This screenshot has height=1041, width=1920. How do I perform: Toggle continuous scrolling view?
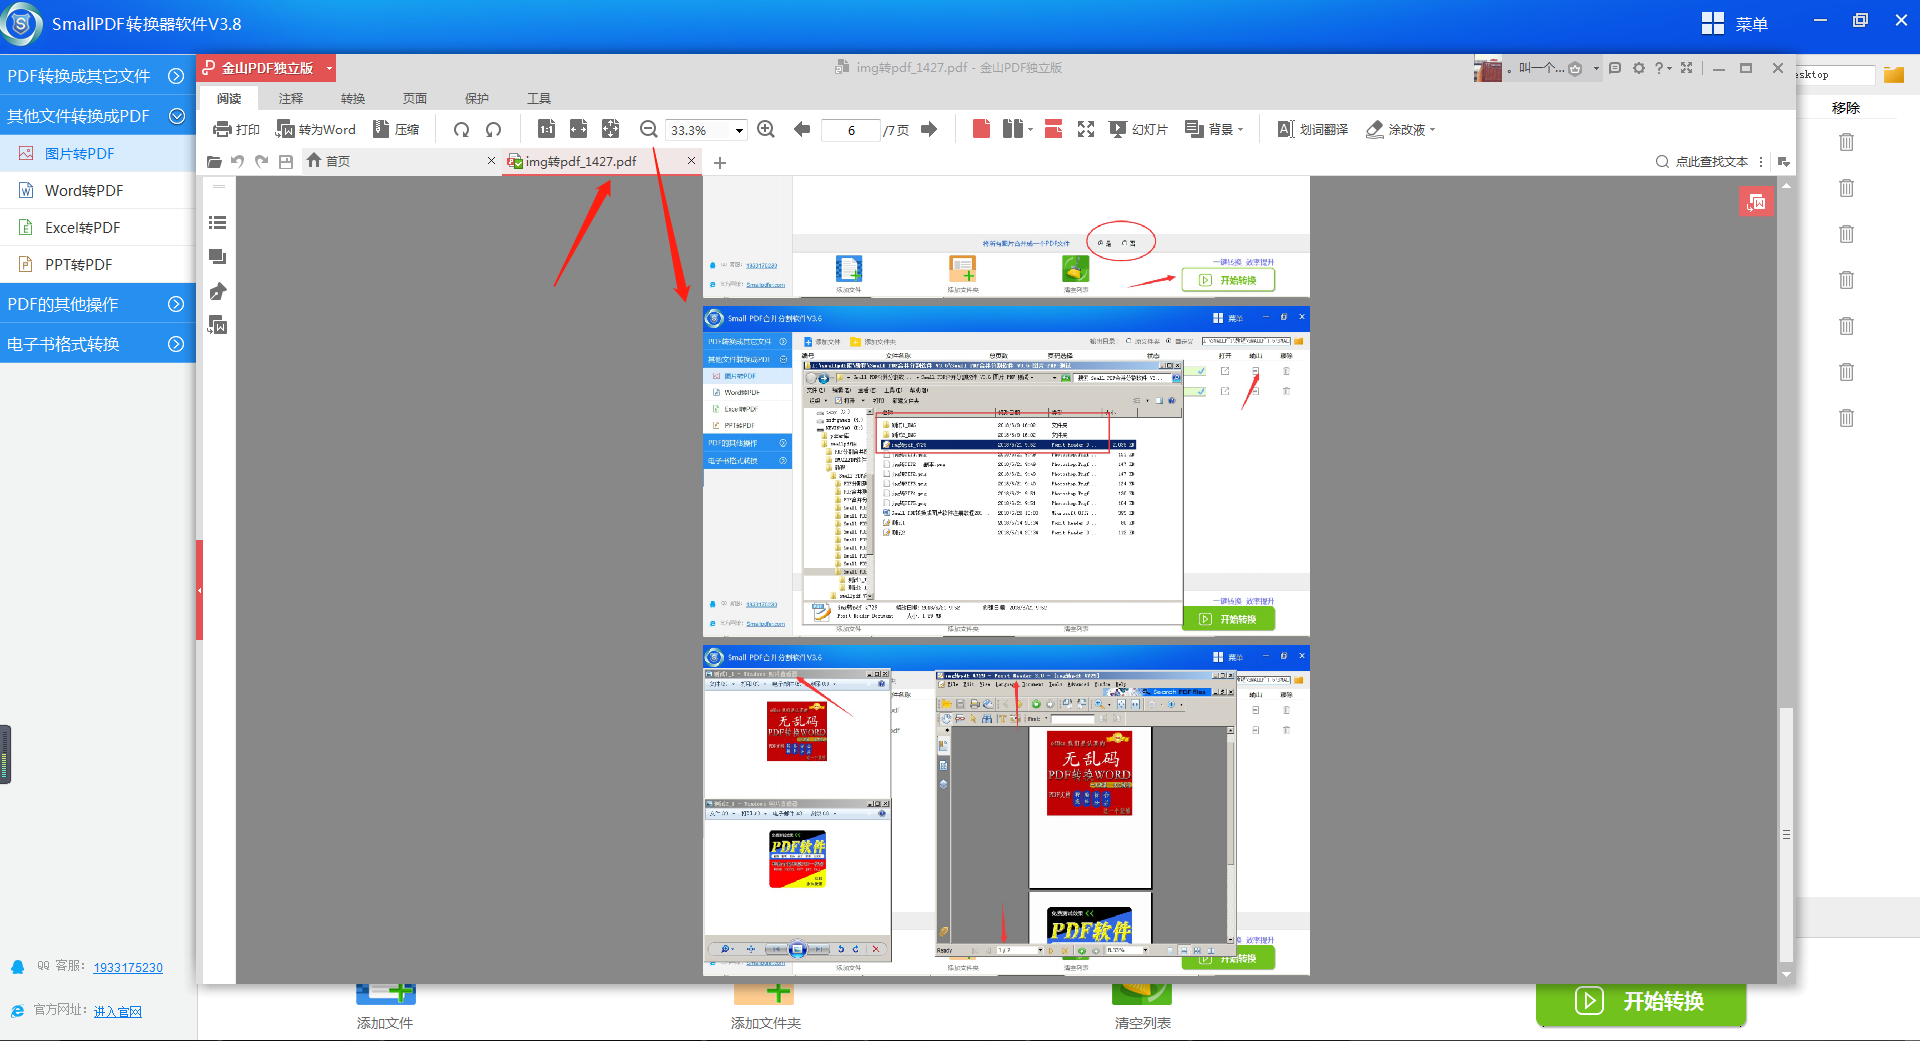click(x=1053, y=129)
